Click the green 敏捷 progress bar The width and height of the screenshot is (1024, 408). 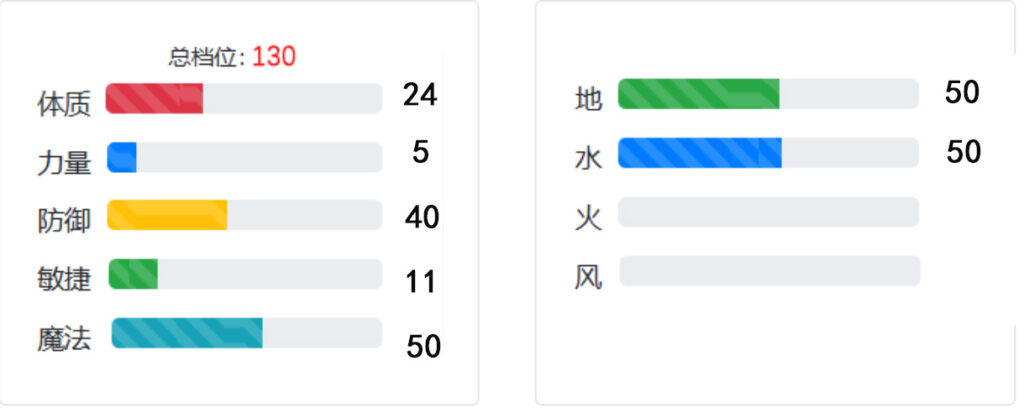coord(245,274)
